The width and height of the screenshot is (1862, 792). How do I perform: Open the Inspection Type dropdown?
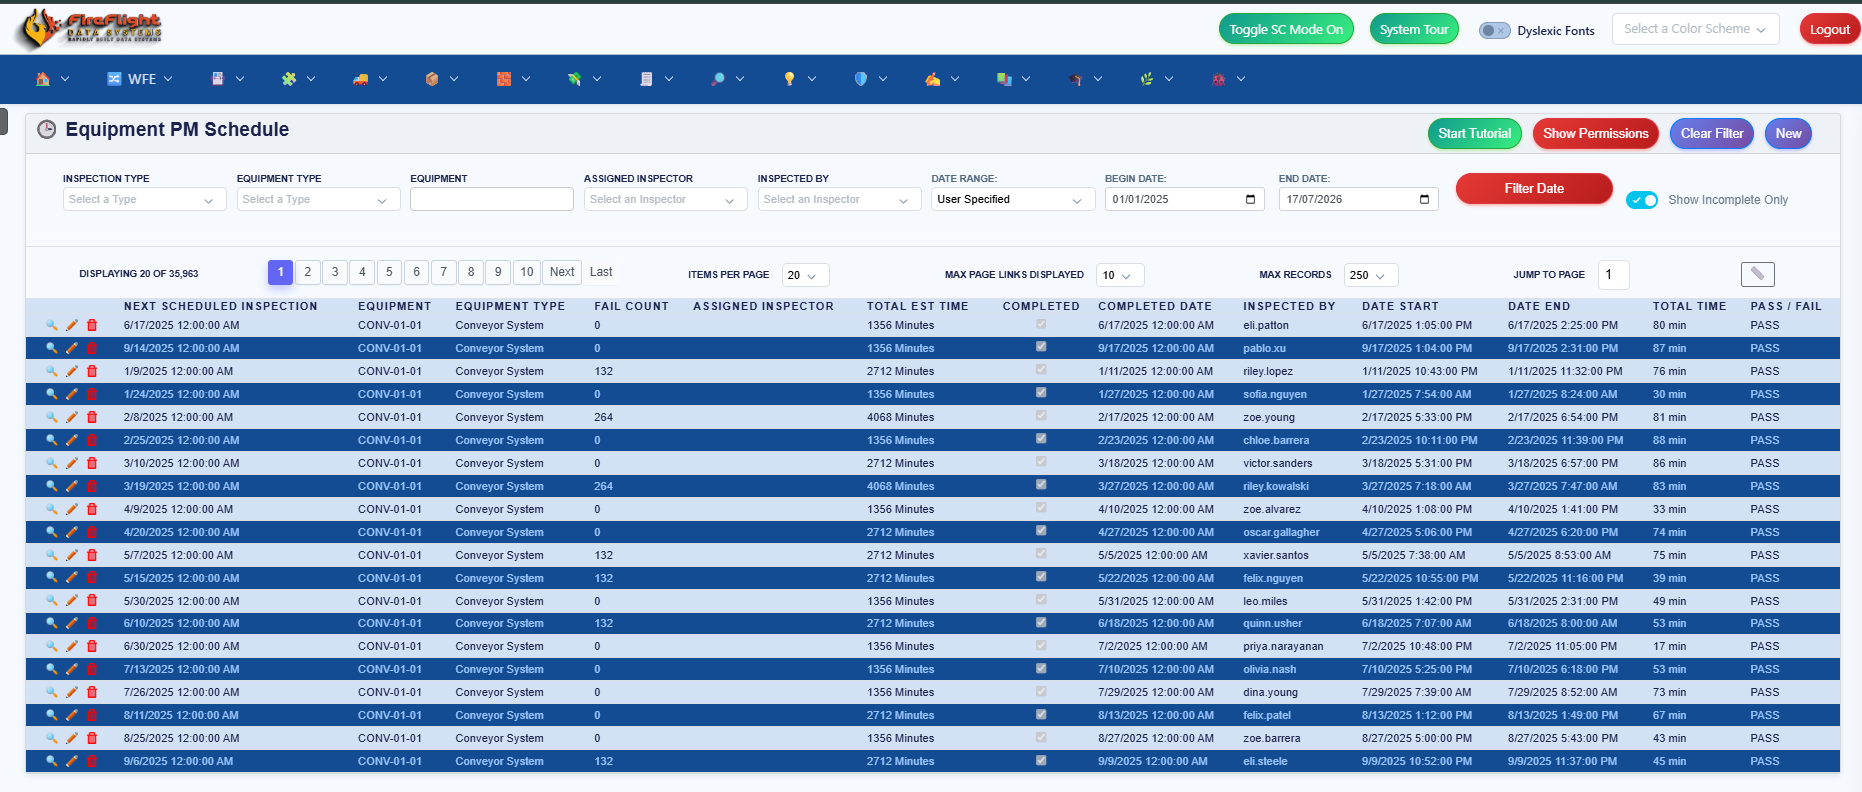coord(144,199)
